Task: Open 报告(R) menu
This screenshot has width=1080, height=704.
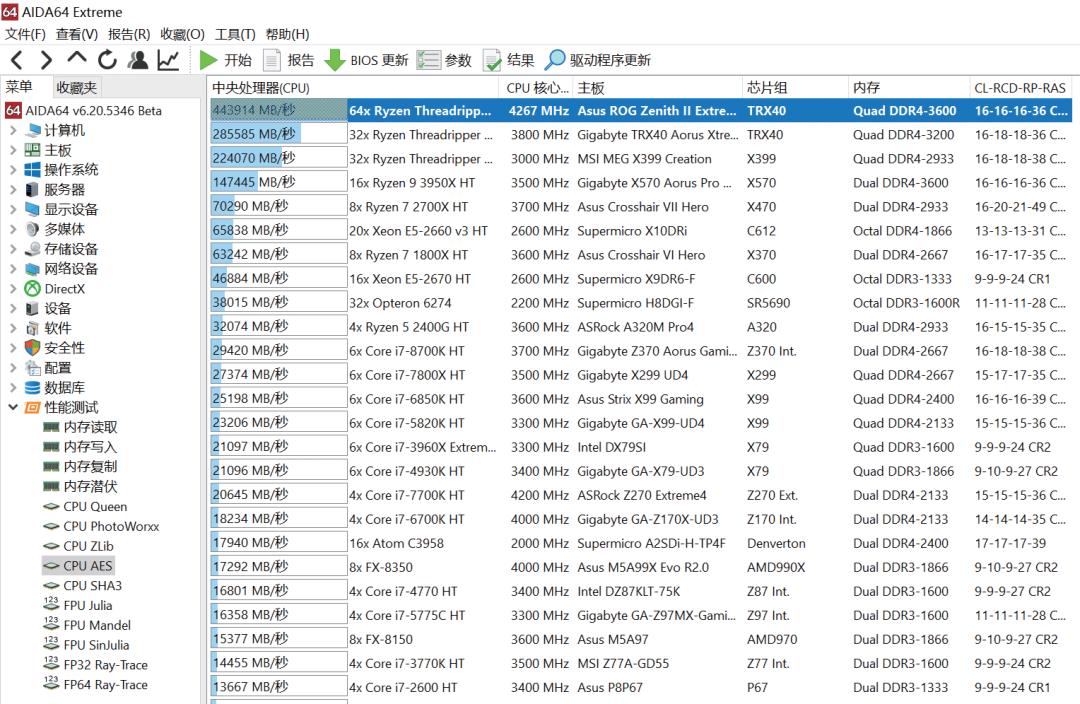Action: click(129, 34)
